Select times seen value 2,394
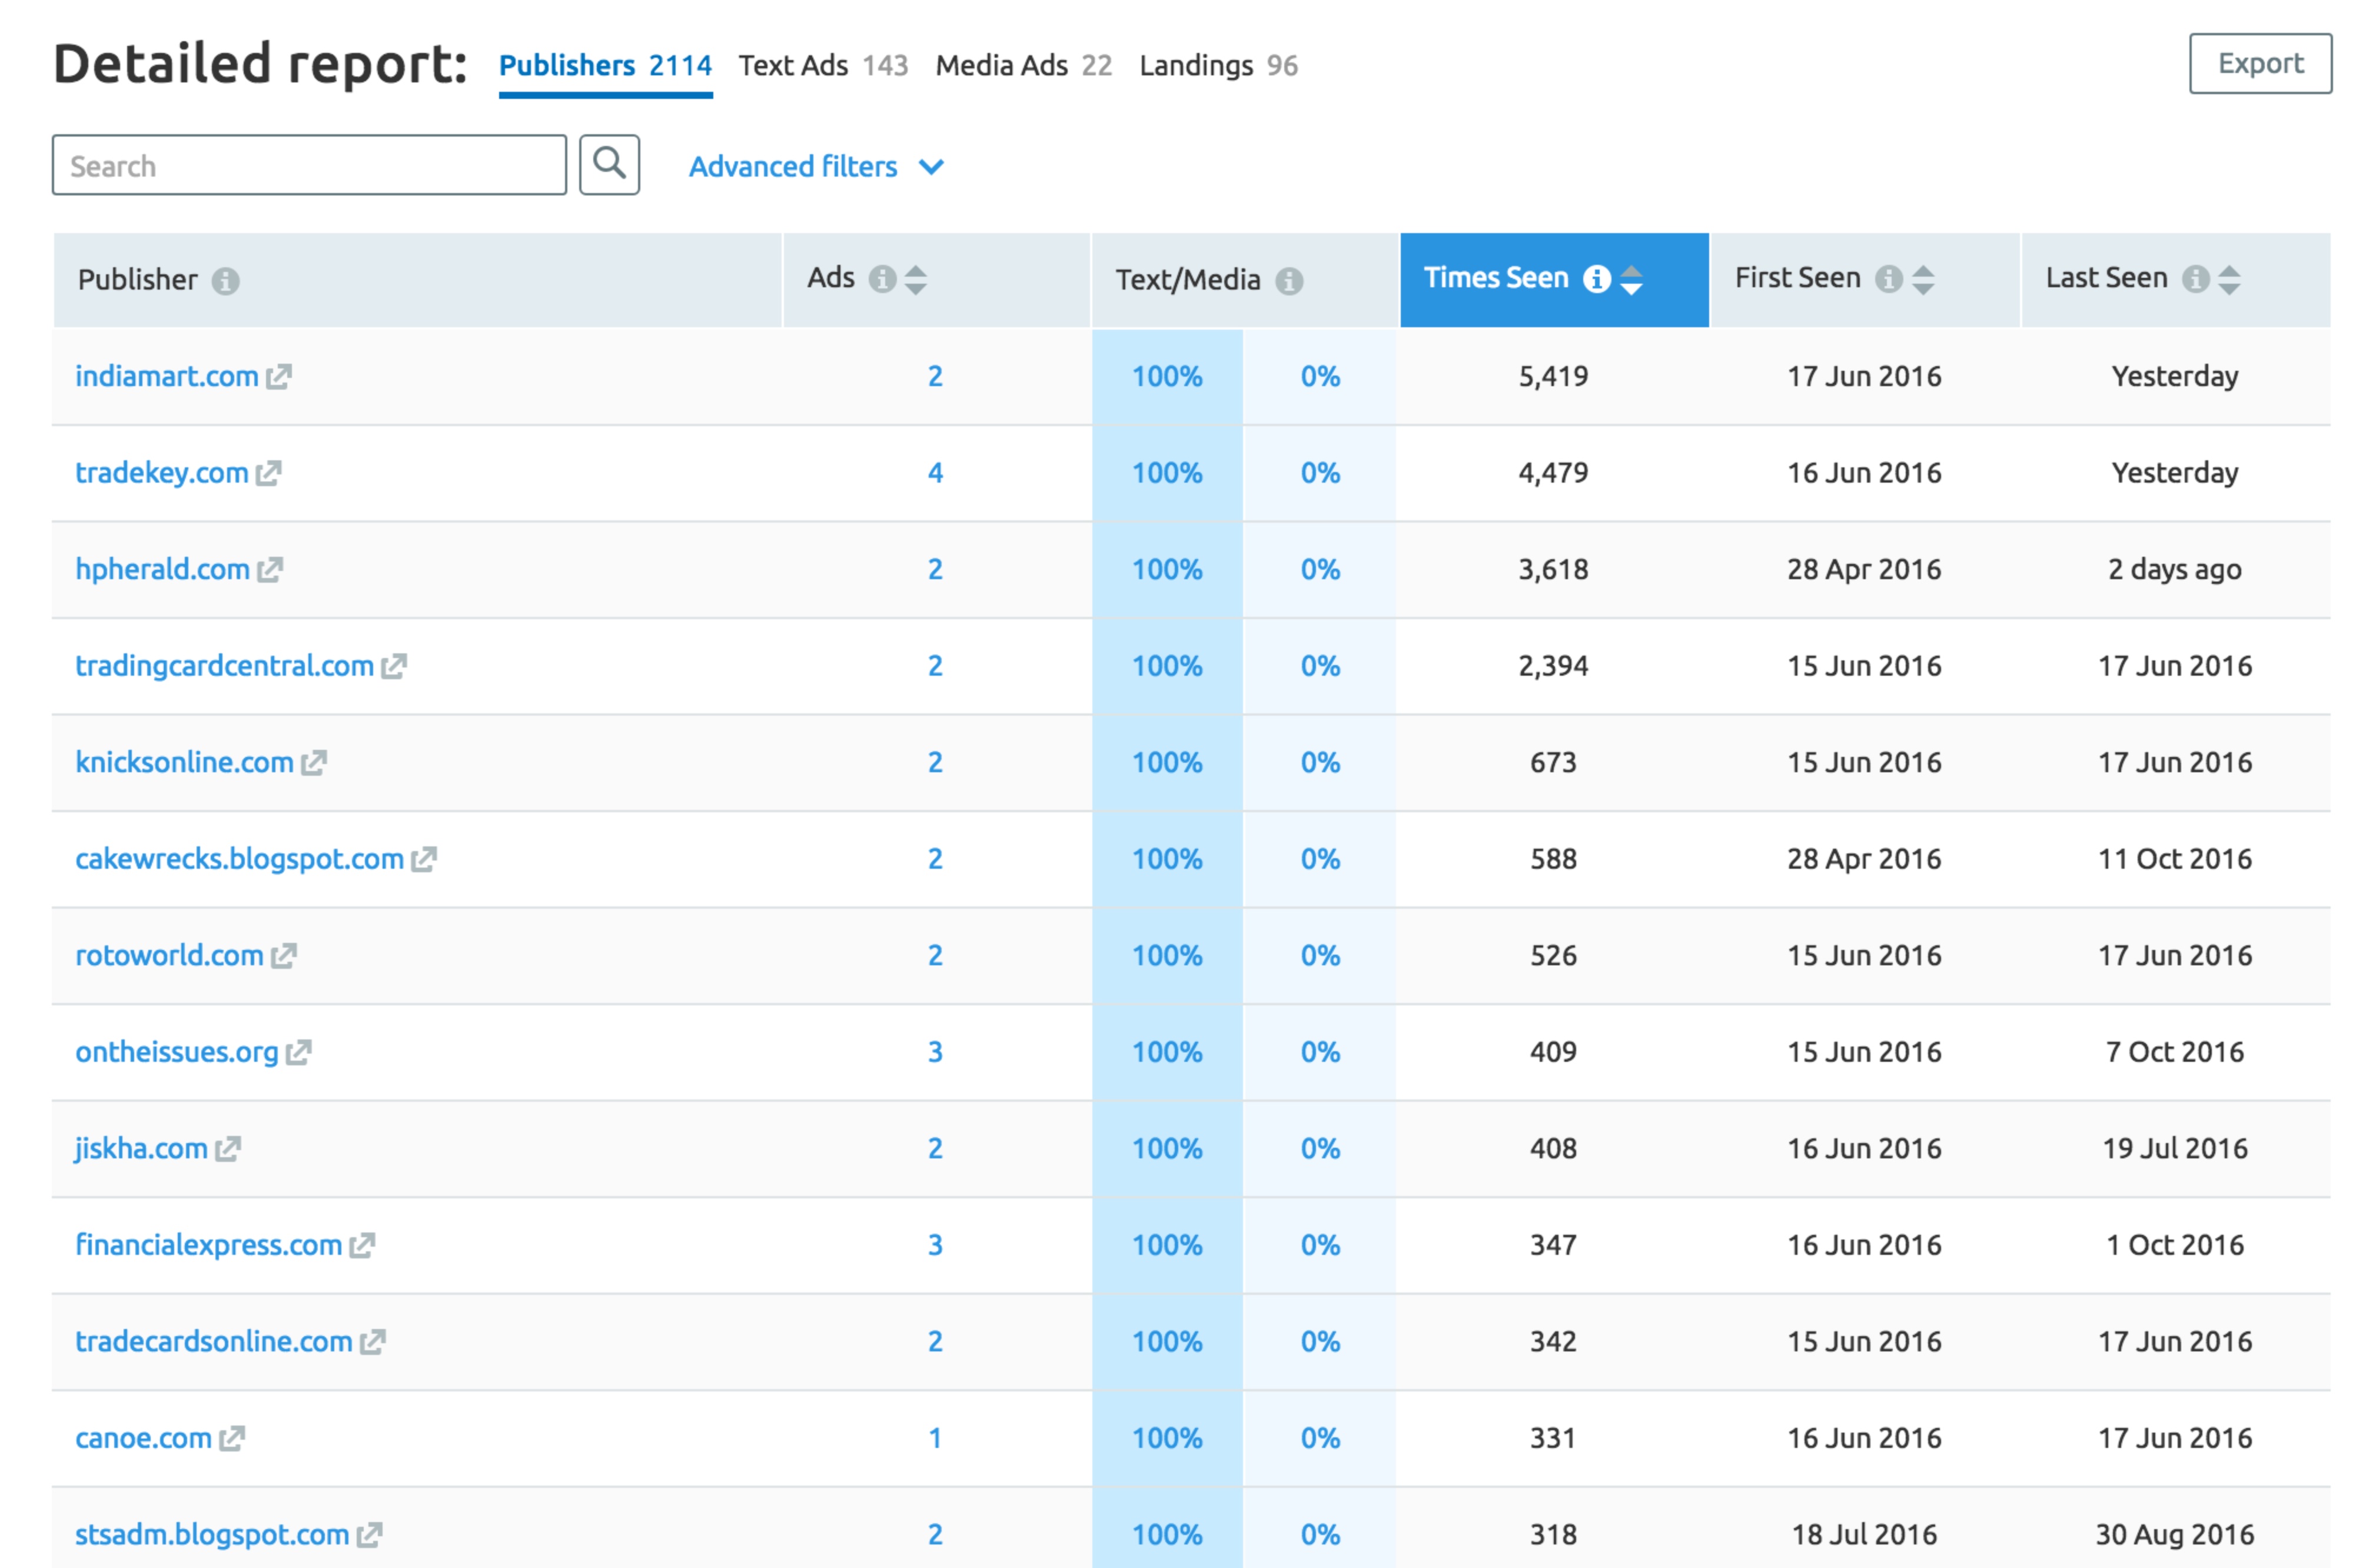Image resolution: width=2366 pixels, height=1568 pixels. point(1552,665)
